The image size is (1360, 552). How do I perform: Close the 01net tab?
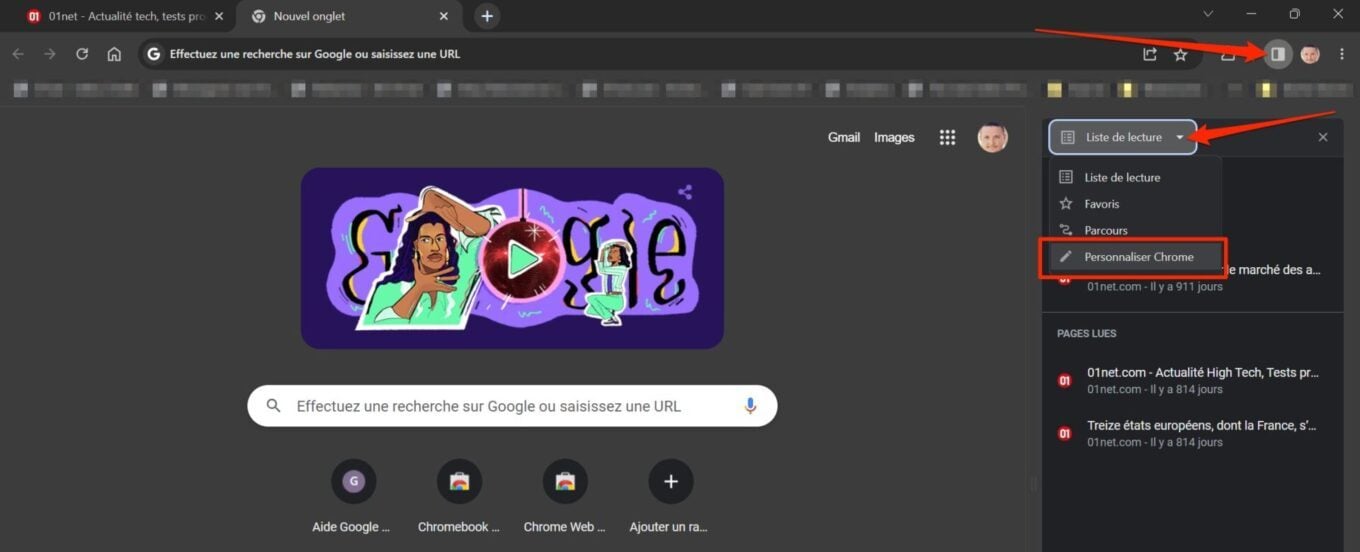[x=219, y=16]
